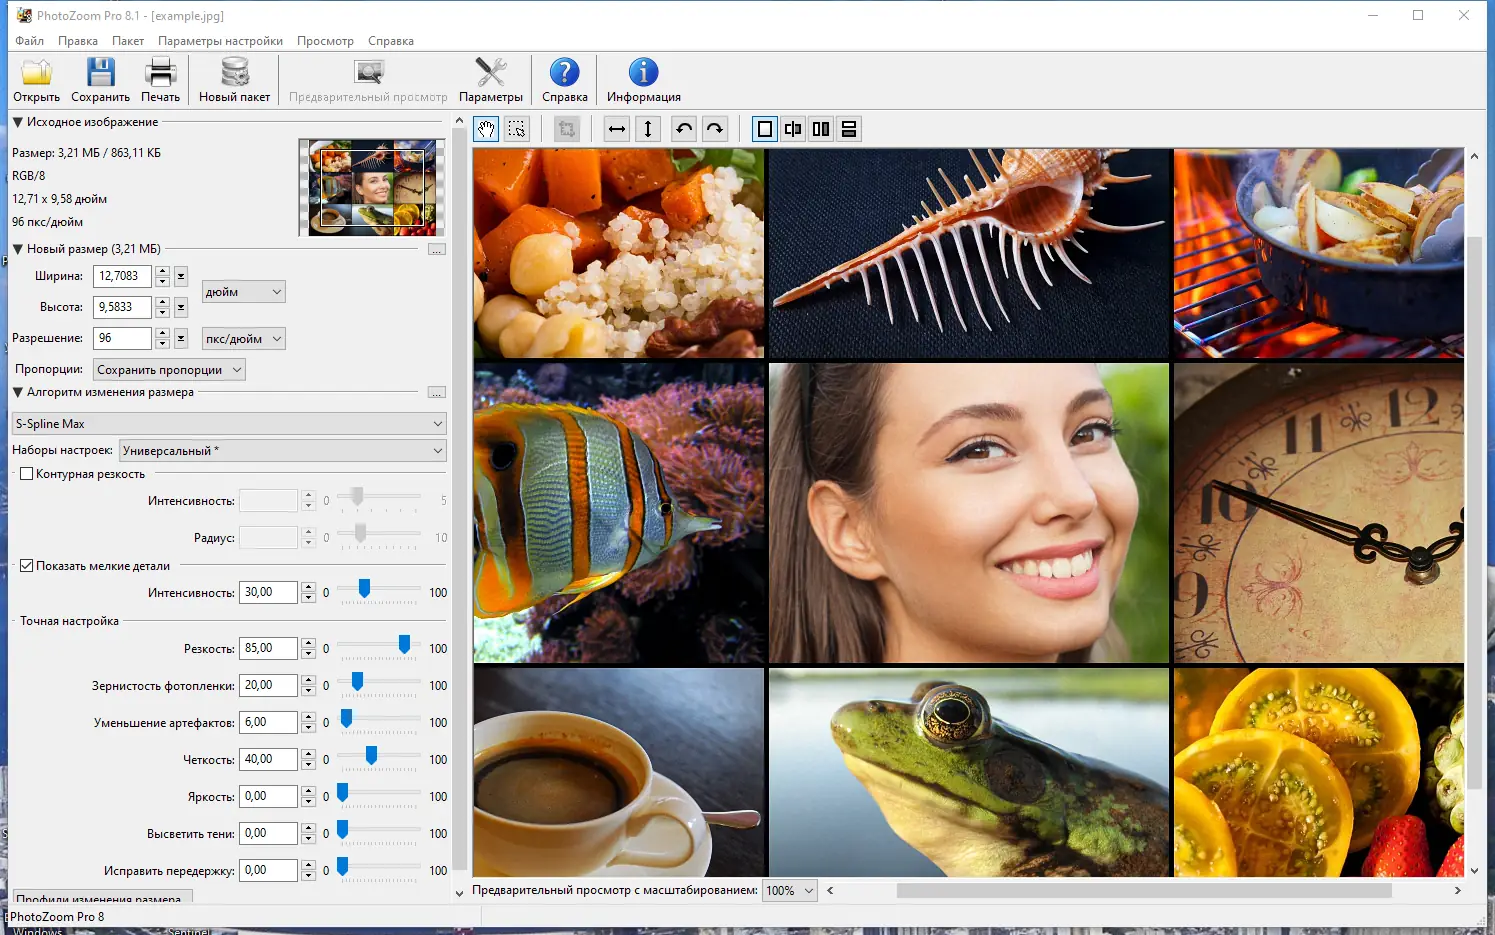Screen dimensions: 1495x935
Task: Select the hand pan tool
Action: 486,129
